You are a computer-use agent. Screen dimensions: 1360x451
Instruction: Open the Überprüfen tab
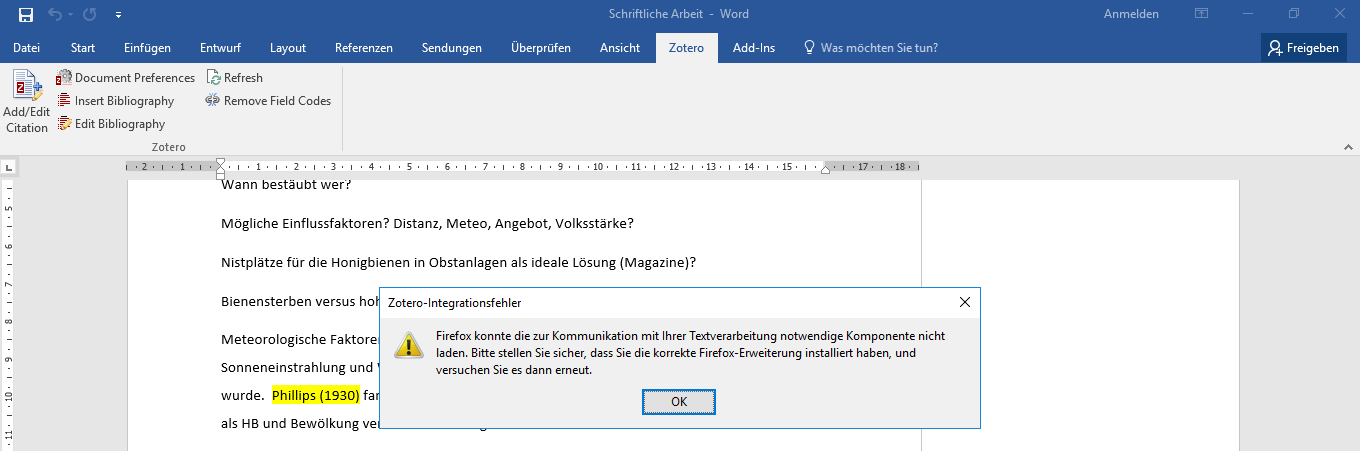tap(541, 47)
